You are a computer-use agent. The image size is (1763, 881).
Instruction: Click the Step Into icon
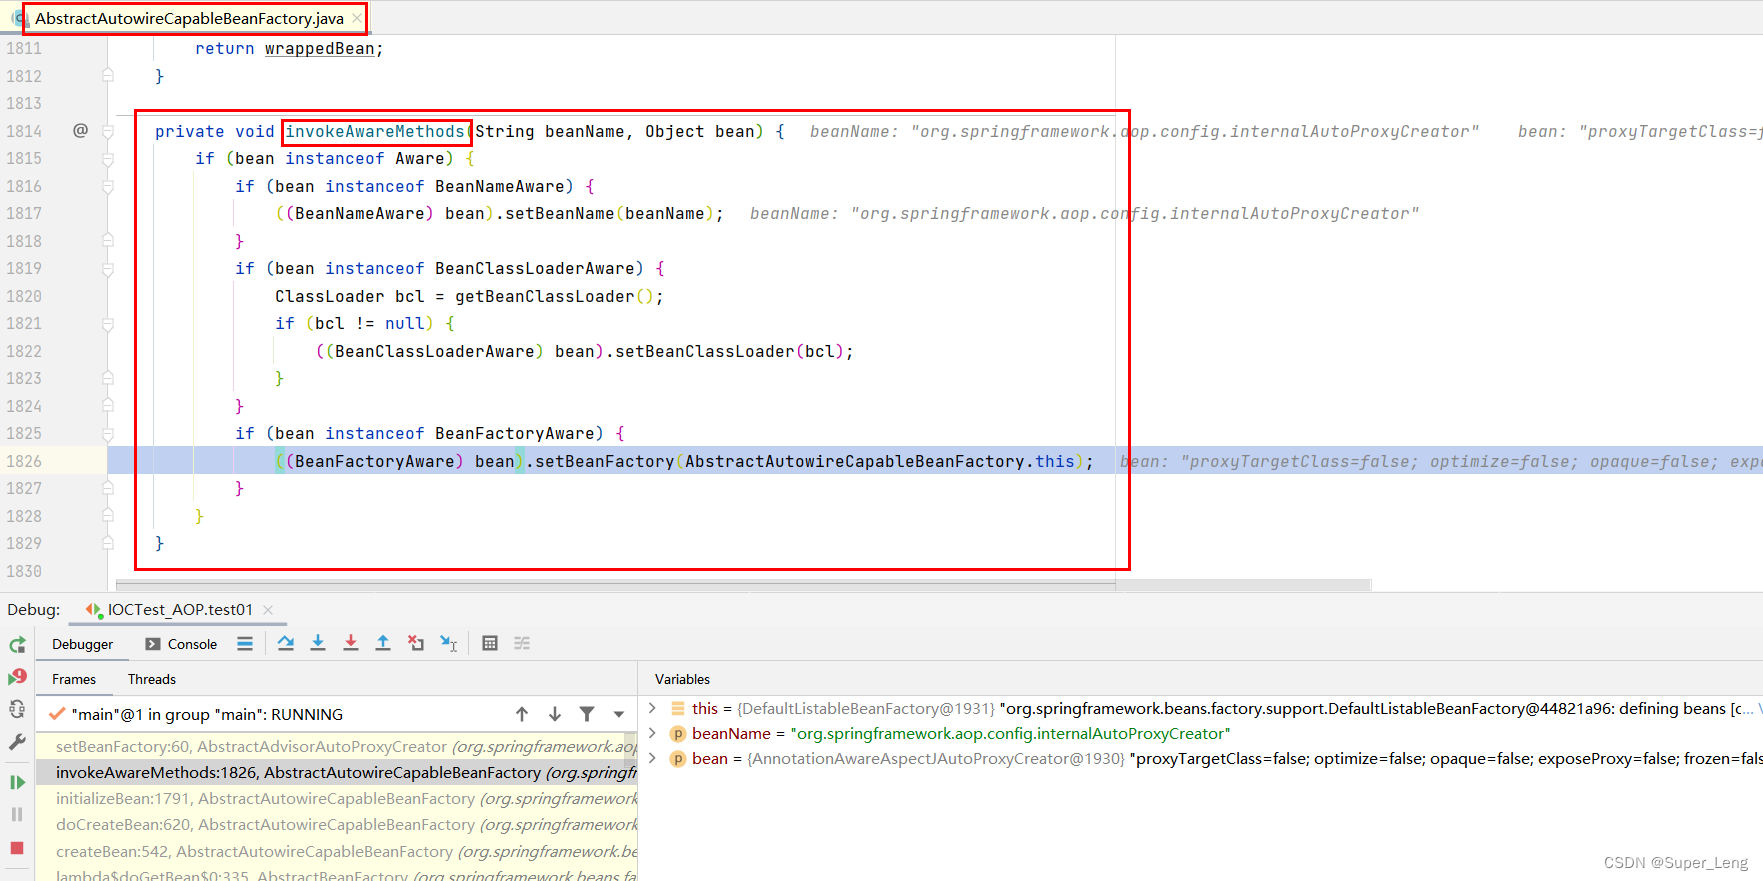click(x=318, y=643)
